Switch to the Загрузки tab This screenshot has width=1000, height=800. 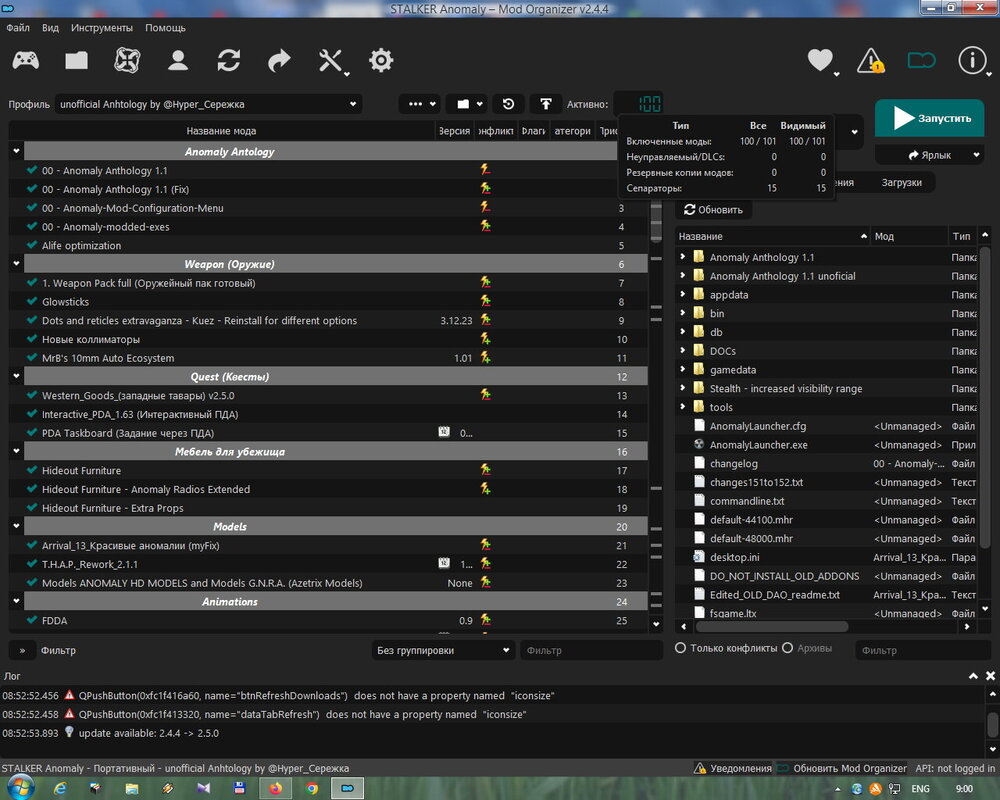pos(902,183)
